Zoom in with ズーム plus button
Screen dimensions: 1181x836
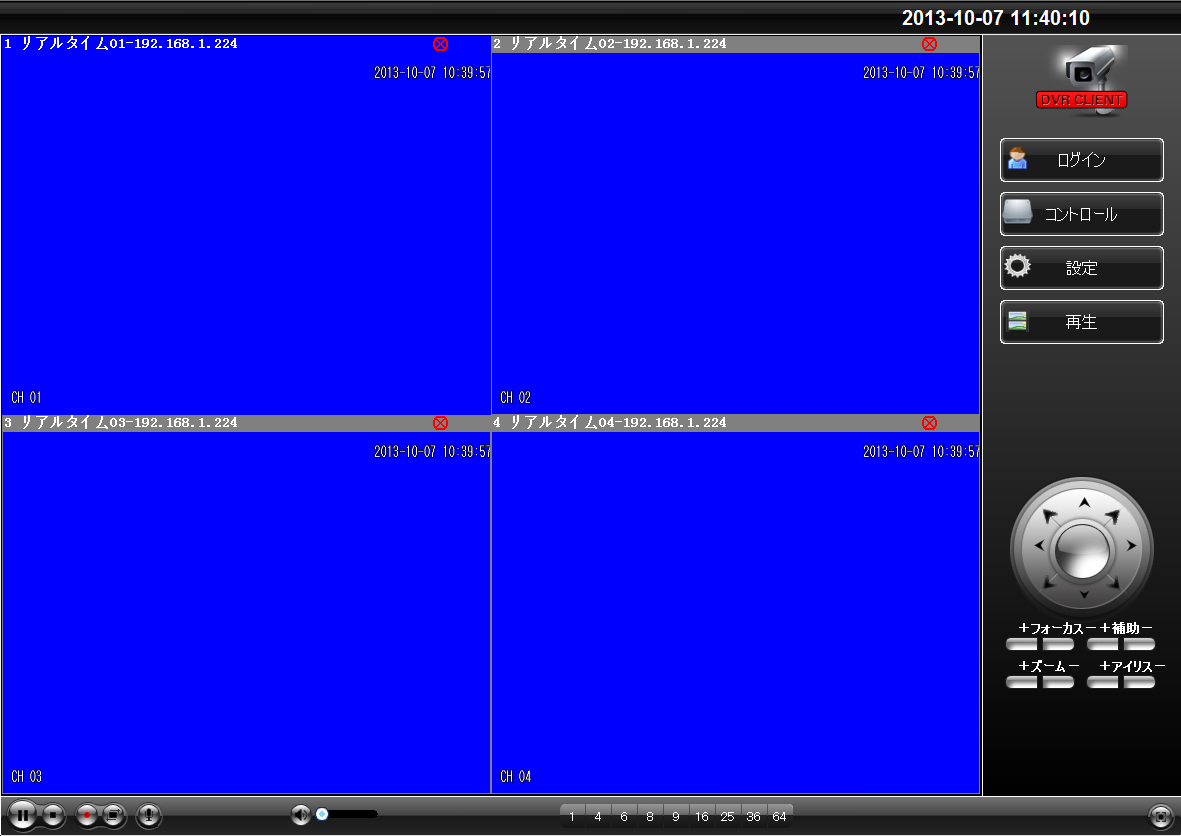pos(1022,682)
